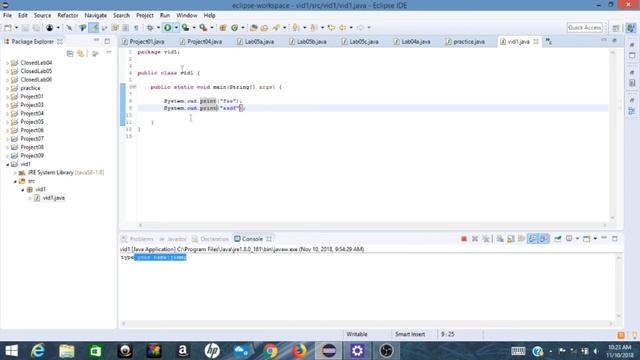Click the Clear Console icon

pyautogui.click(x=500, y=239)
